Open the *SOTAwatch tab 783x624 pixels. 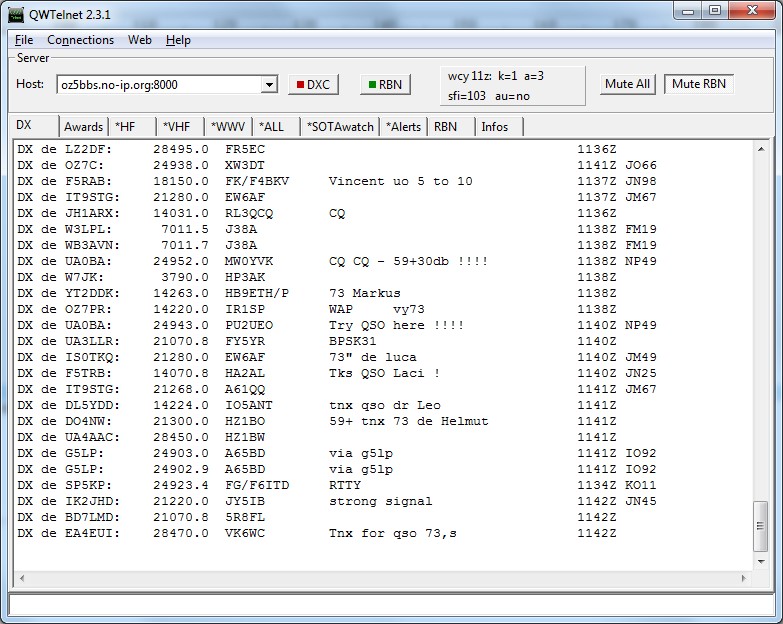point(340,127)
